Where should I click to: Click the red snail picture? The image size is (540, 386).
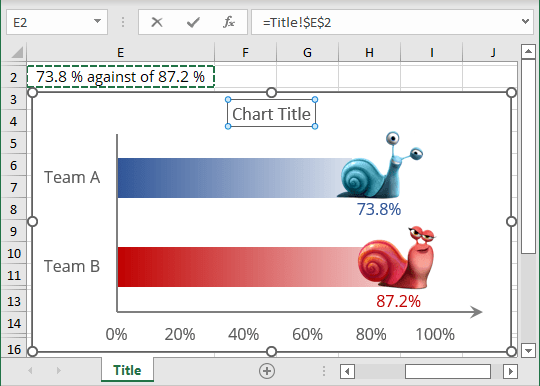(x=396, y=258)
